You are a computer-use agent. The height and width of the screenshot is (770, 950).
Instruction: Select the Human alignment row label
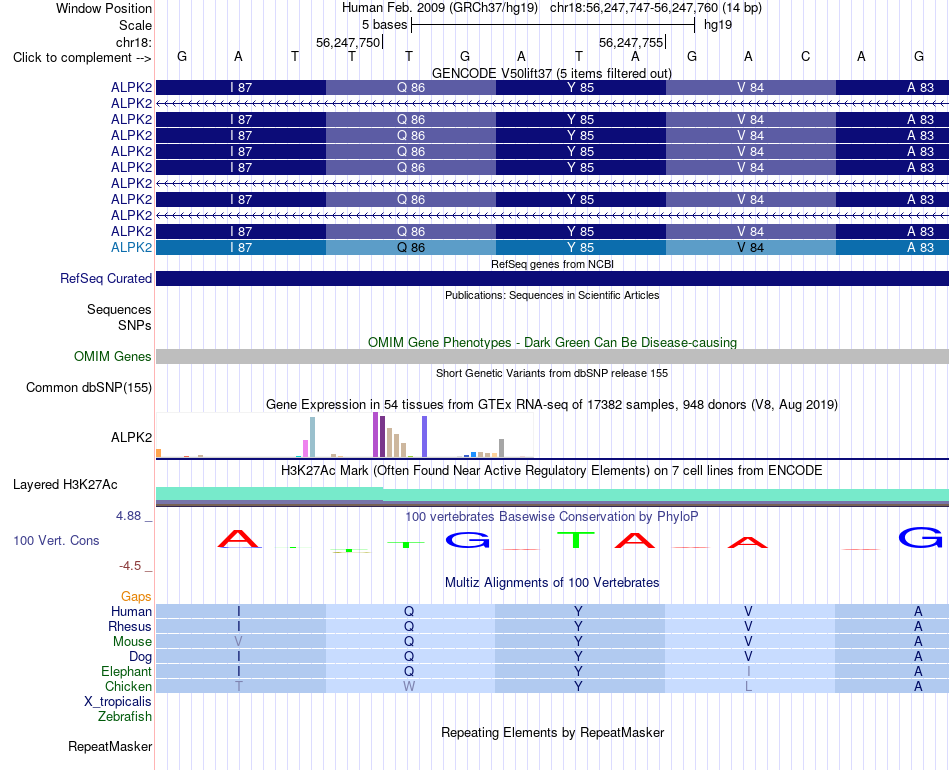coord(131,611)
